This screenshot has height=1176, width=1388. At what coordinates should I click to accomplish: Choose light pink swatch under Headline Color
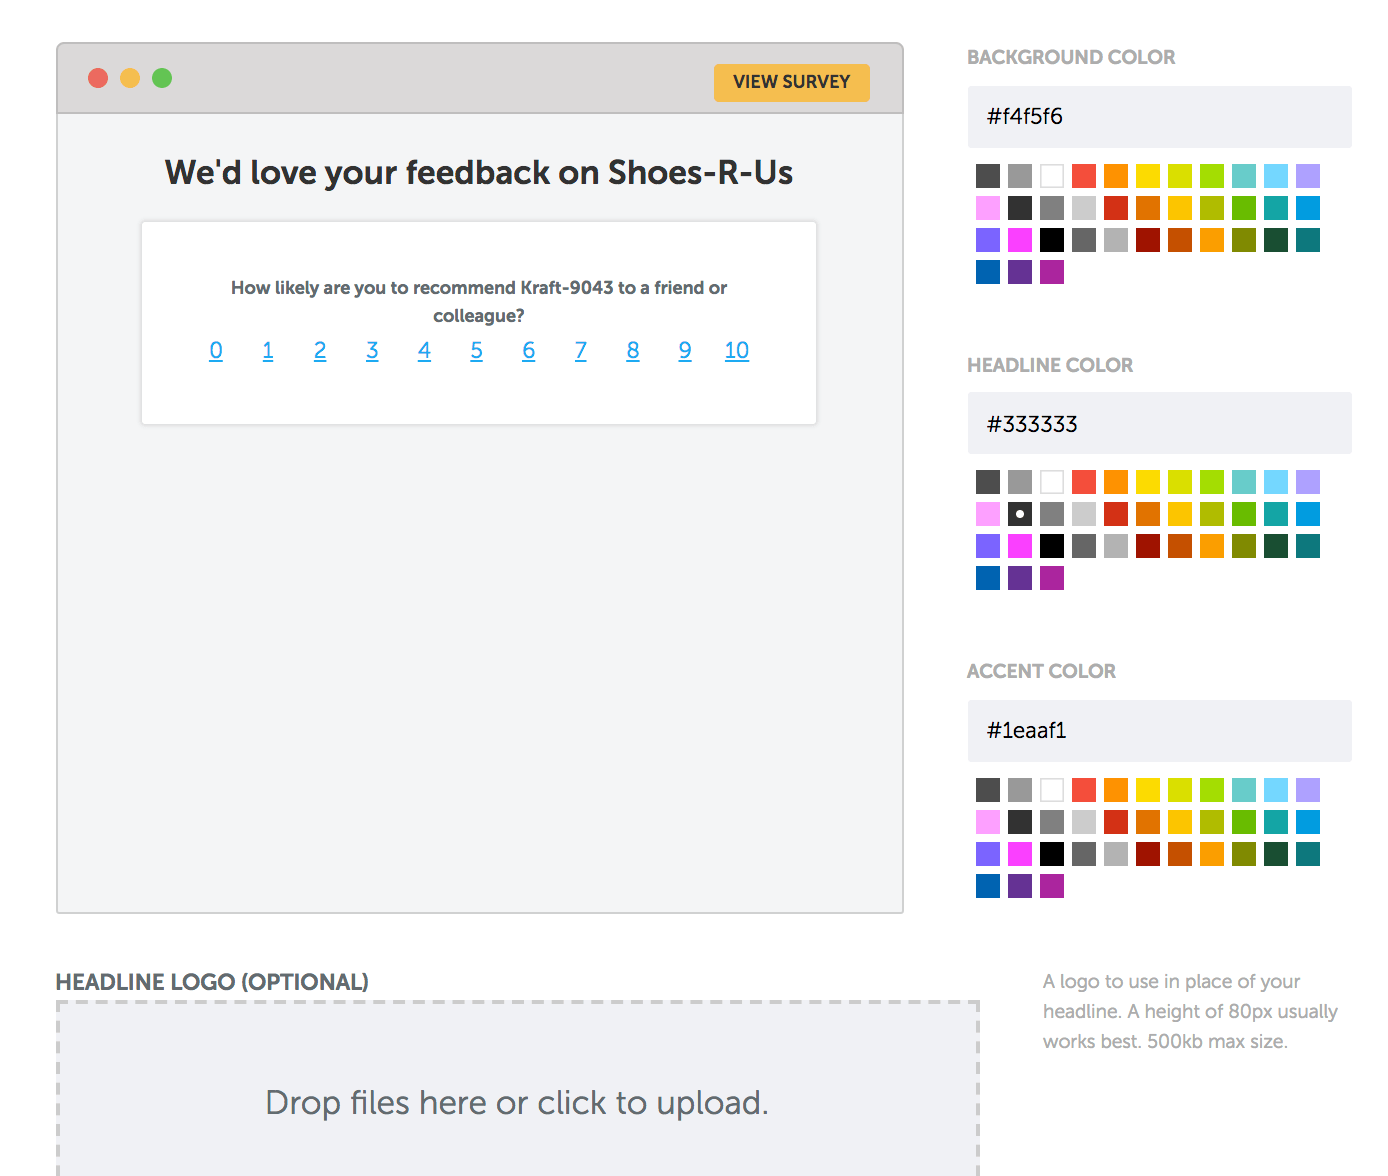[x=988, y=514]
